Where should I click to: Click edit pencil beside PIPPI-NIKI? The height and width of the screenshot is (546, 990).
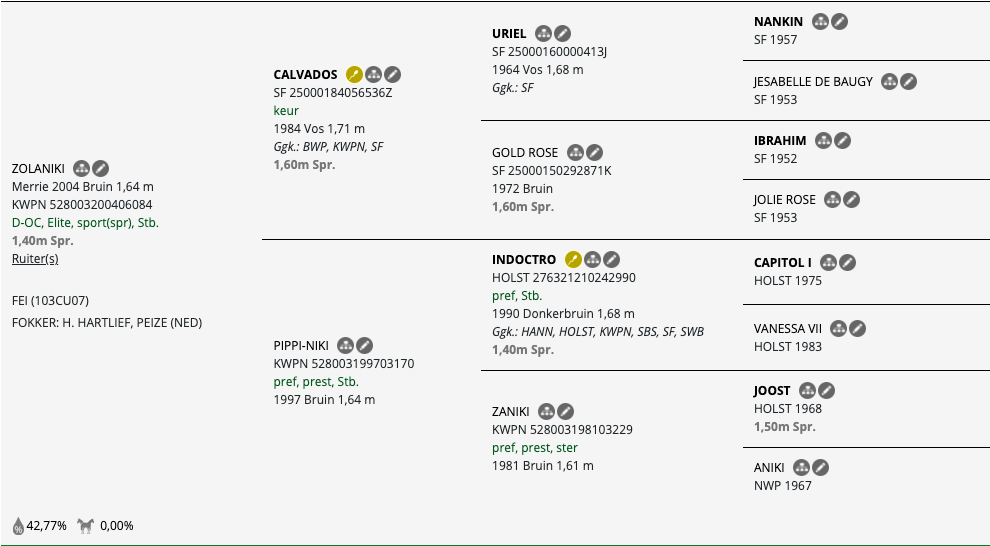pos(364,345)
